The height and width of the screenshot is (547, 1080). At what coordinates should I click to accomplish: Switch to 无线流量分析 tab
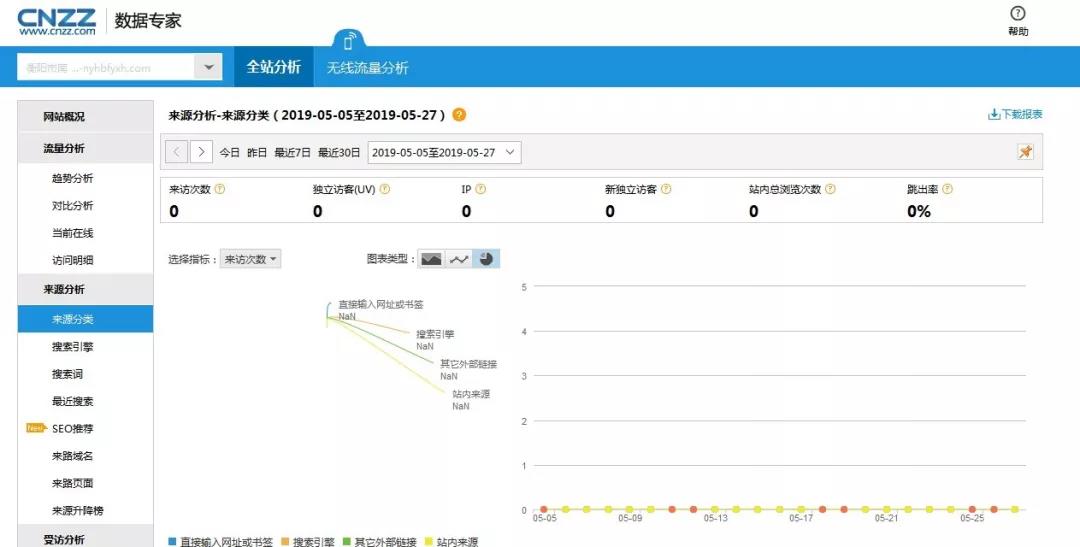click(367, 68)
